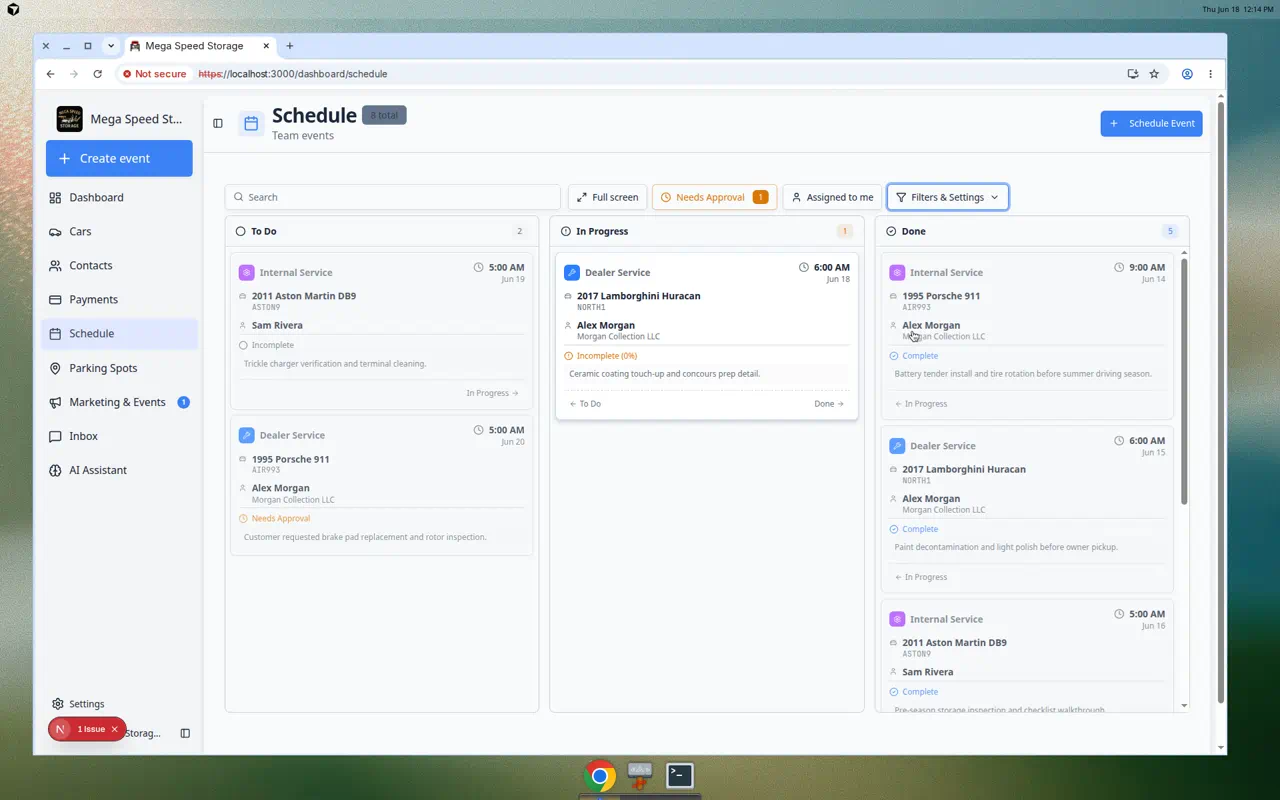Click the Done column count badge 5

(1169, 231)
